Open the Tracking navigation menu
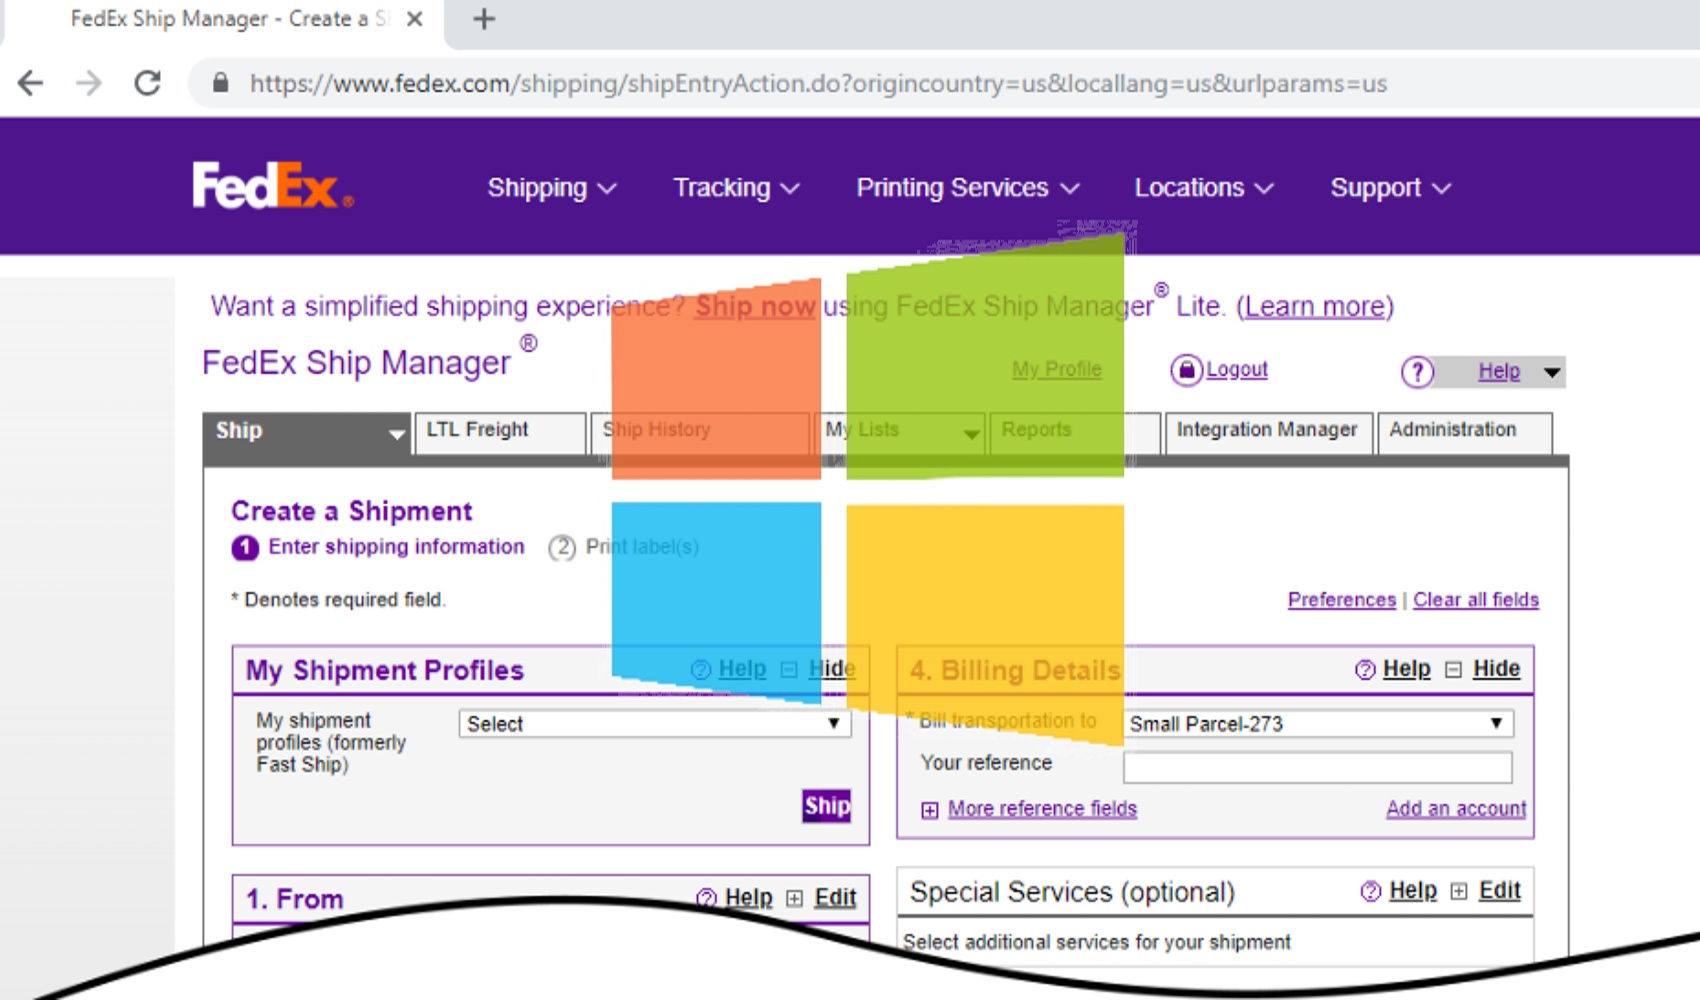Image resolution: width=1700 pixels, height=1000 pixels. 737,187
